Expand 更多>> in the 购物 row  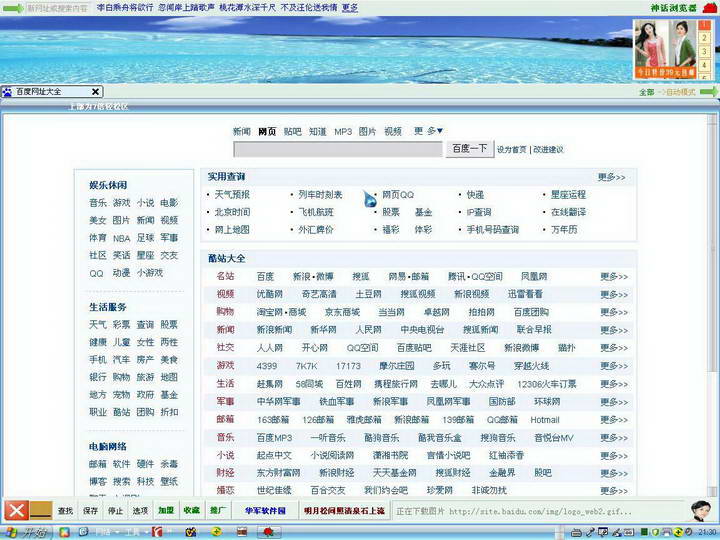coord(614,312)
